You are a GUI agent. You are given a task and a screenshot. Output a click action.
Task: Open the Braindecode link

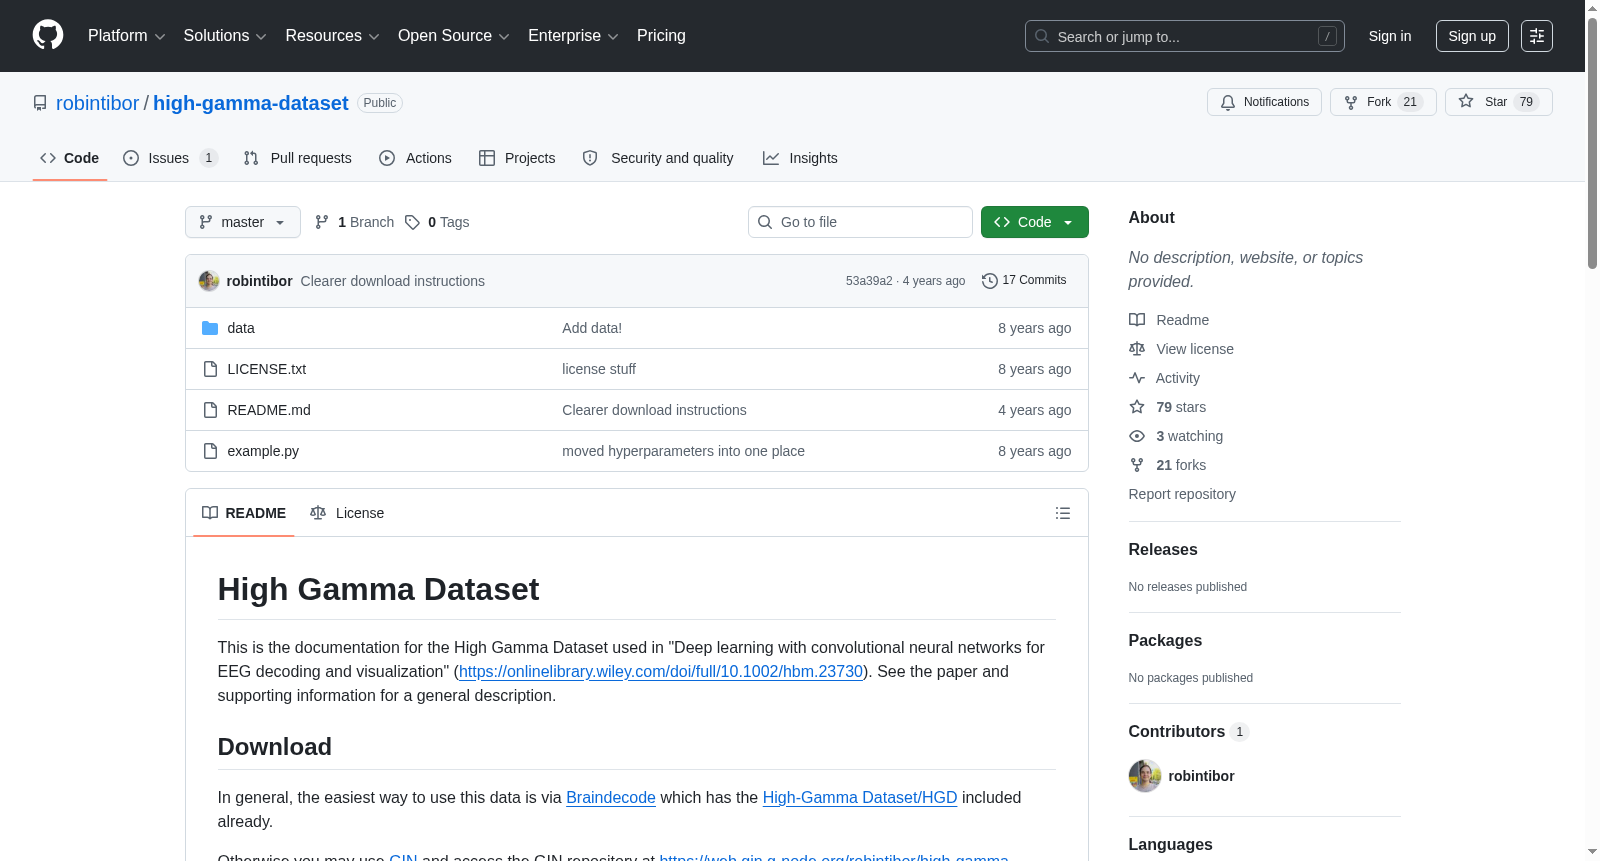click(611, 797)
